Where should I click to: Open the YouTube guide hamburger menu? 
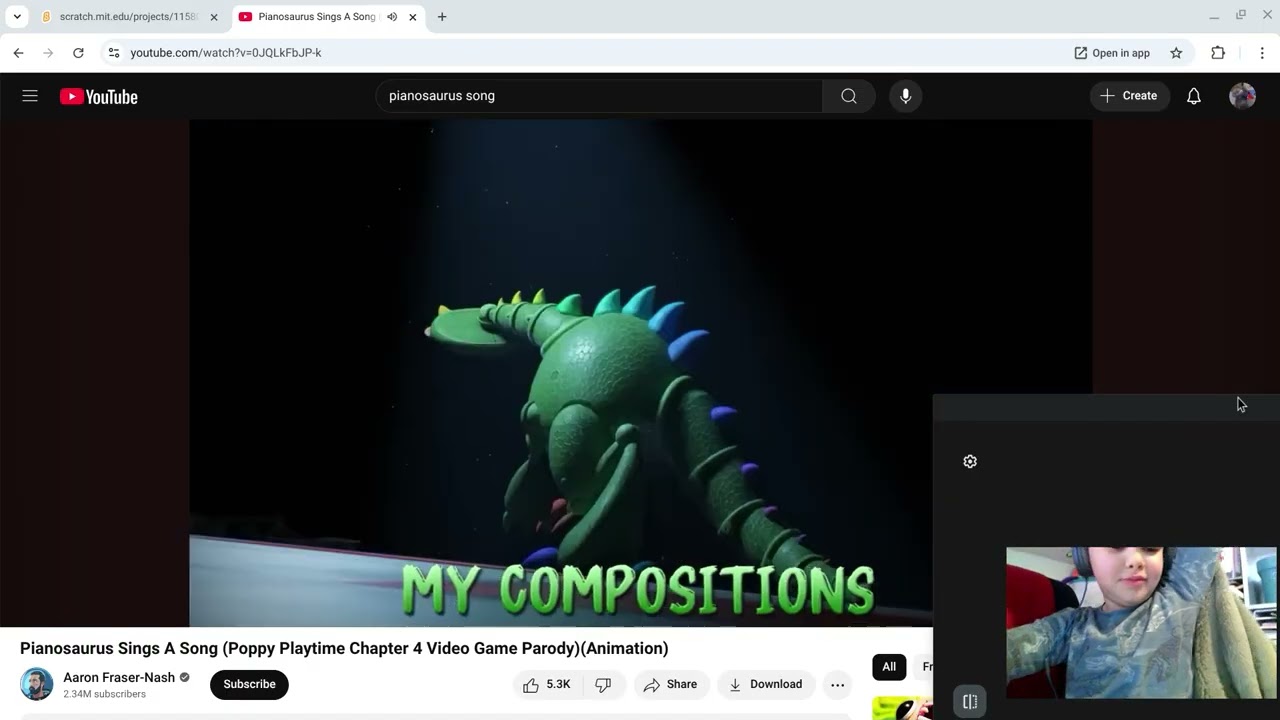point(30,96)
